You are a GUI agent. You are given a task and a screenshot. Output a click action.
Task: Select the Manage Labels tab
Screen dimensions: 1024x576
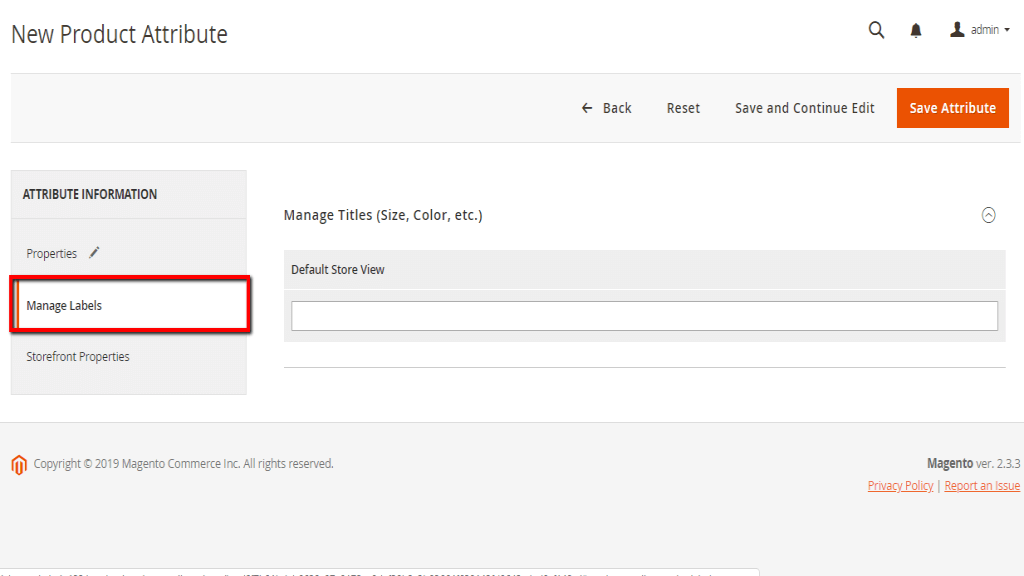tap(131, 305)
